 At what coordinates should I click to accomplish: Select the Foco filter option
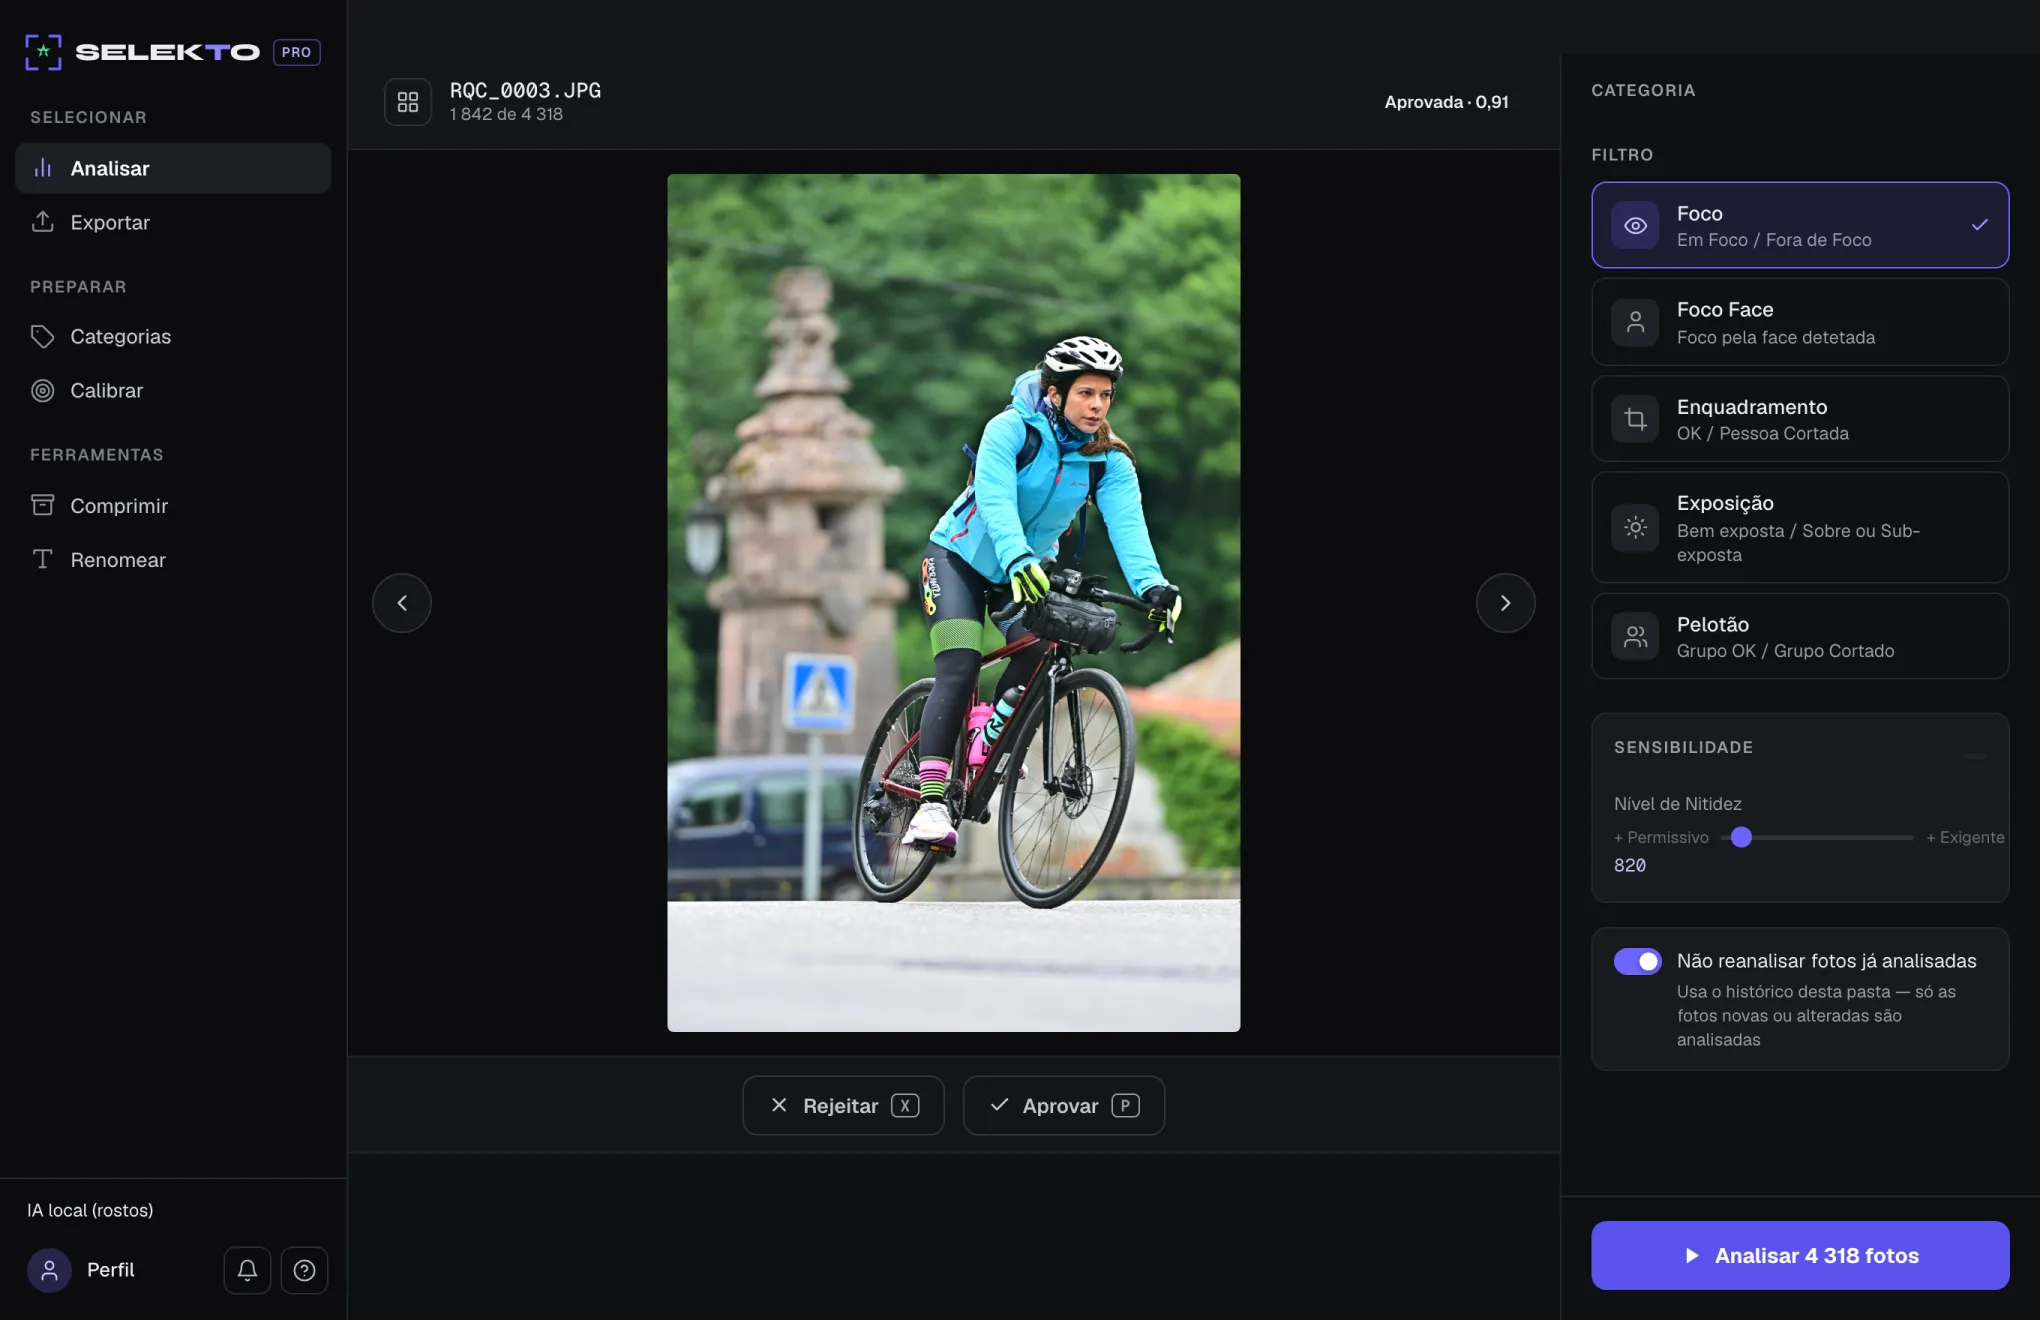(x=1800, y=225)
